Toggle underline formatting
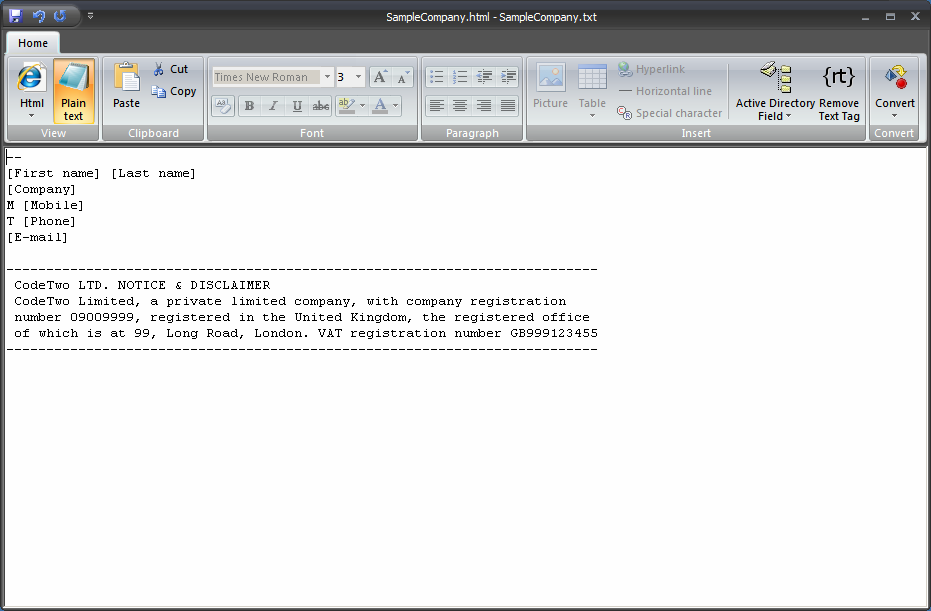The height and width of the screenshot is (611, 931). (x=297, y=106)
